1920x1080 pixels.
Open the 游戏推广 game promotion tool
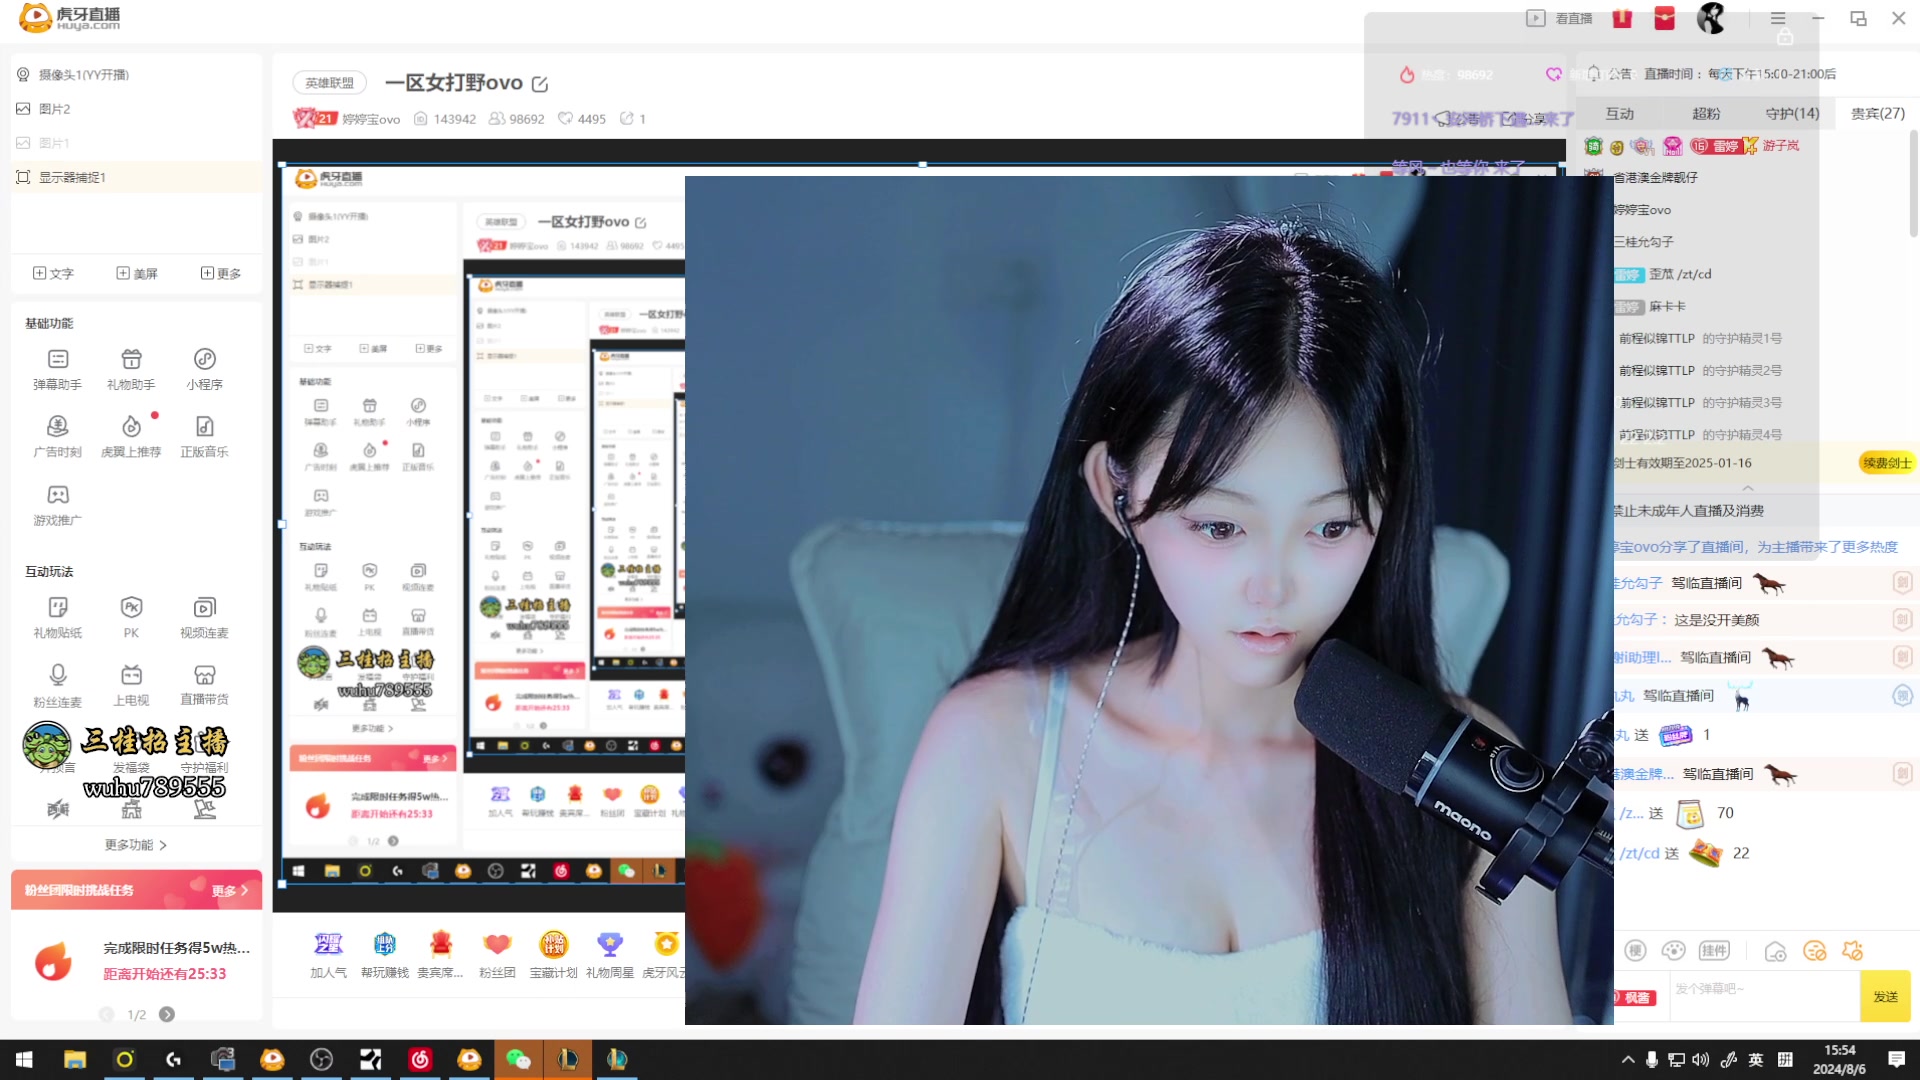pyautogui.click(x=57, y=504)
